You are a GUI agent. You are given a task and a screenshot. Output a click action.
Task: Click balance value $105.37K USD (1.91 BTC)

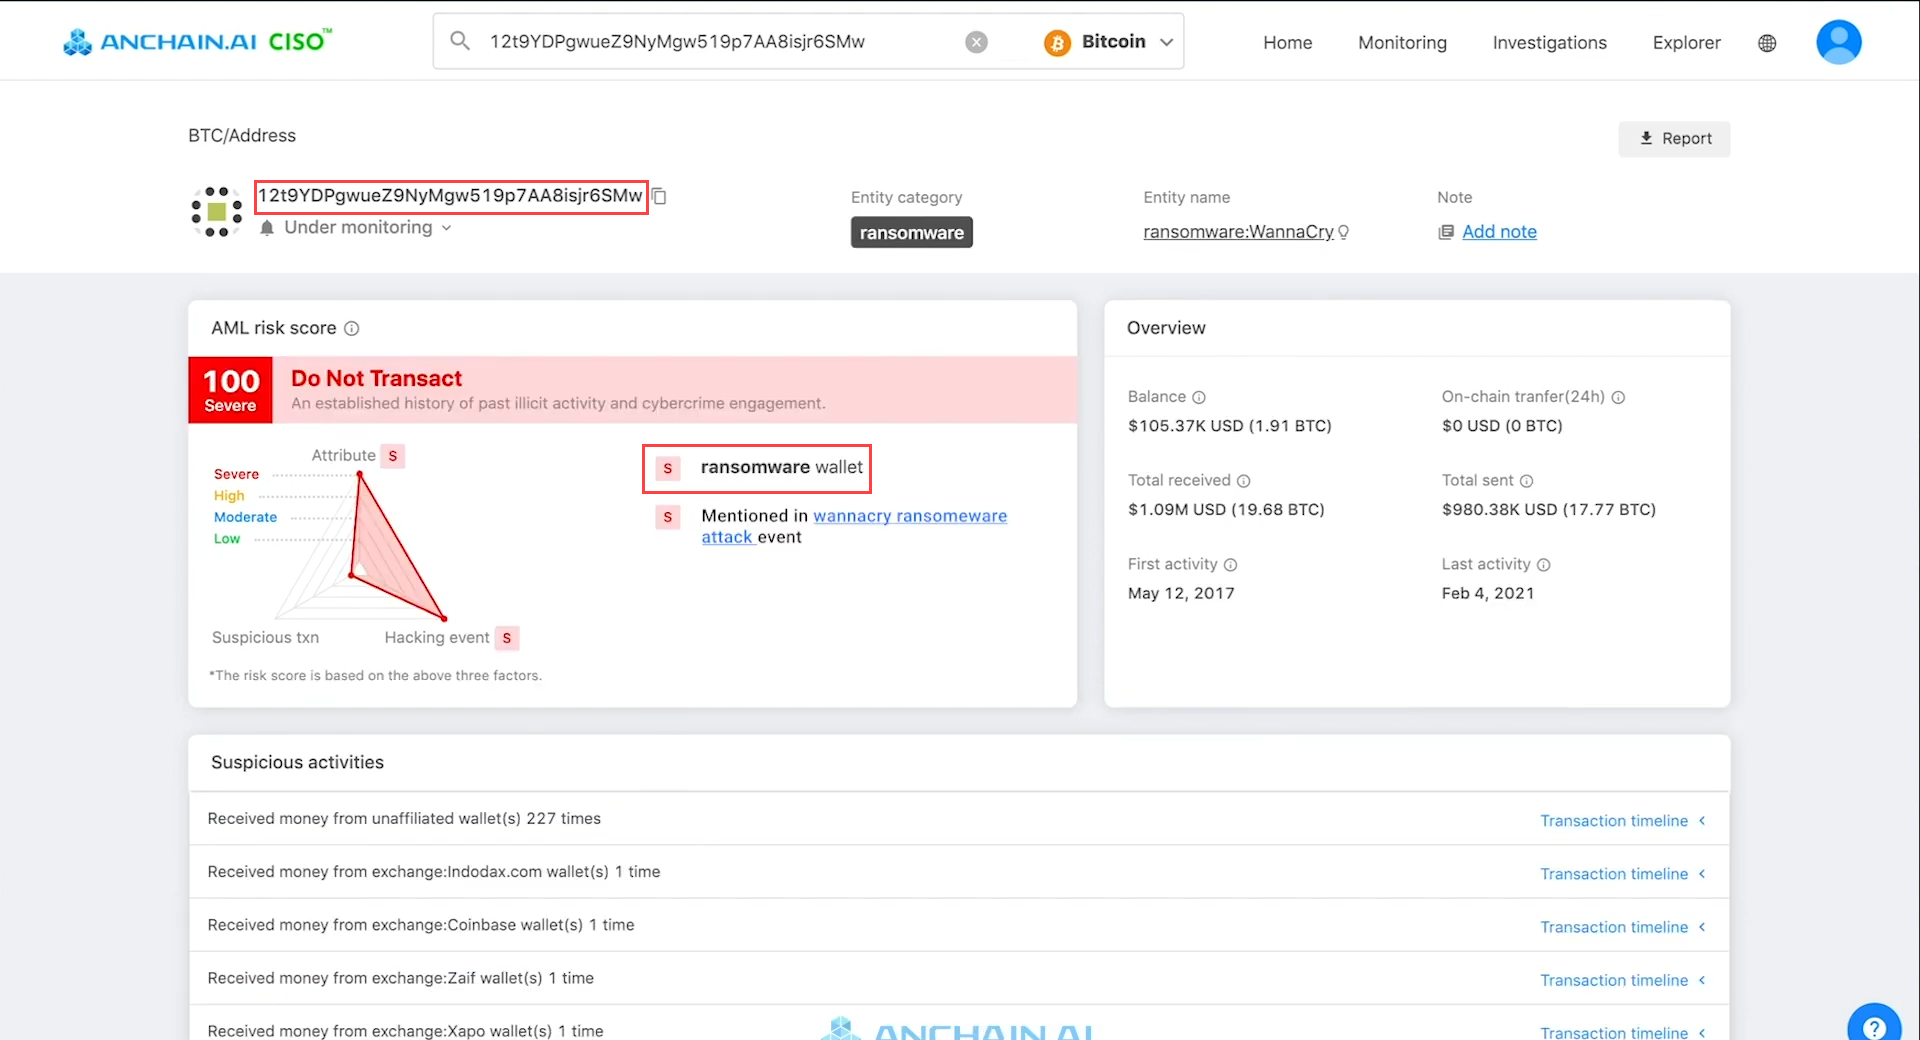click(x=1230, y=426)
